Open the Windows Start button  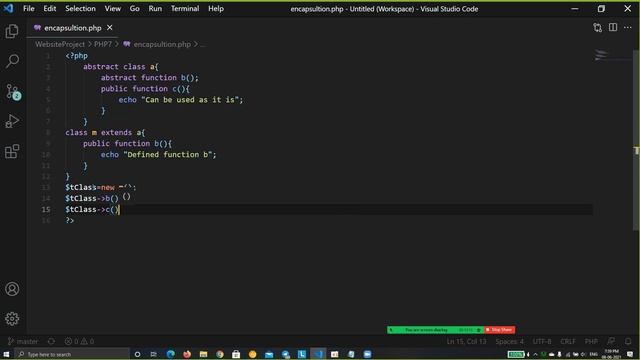(6, 354)
